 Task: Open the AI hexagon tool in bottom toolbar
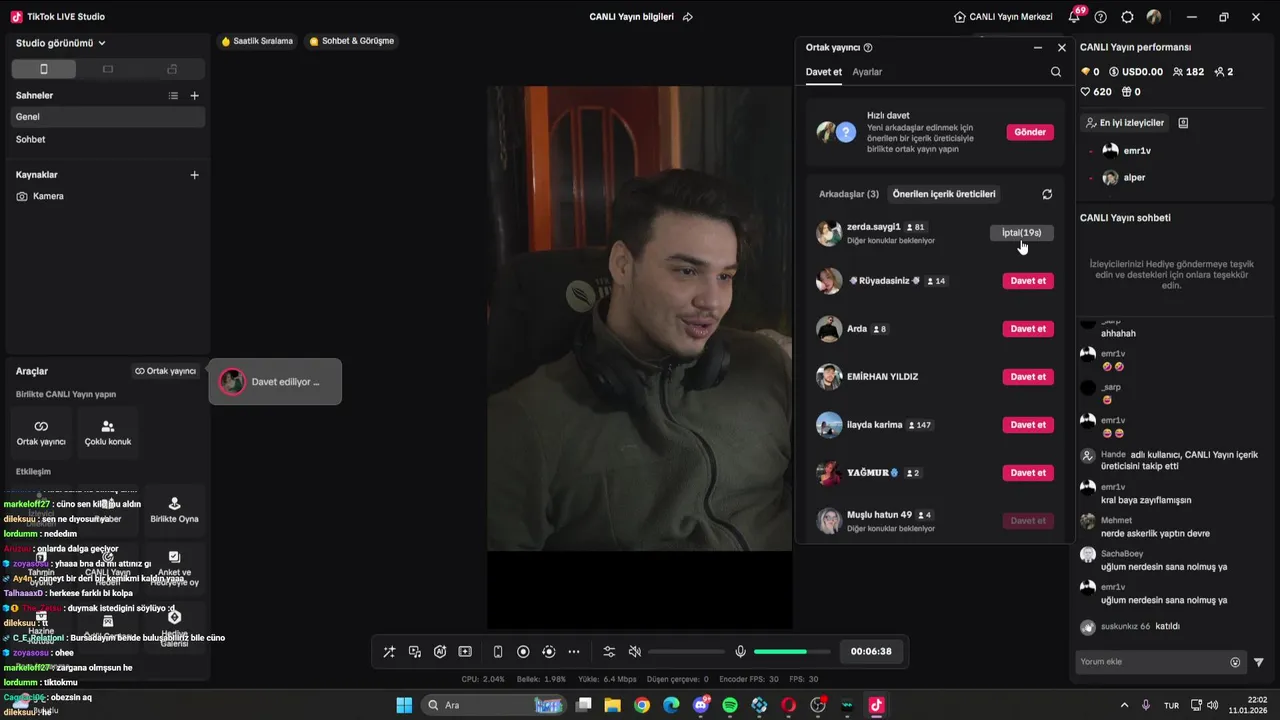pyautogui.click(x=440, y=652)
